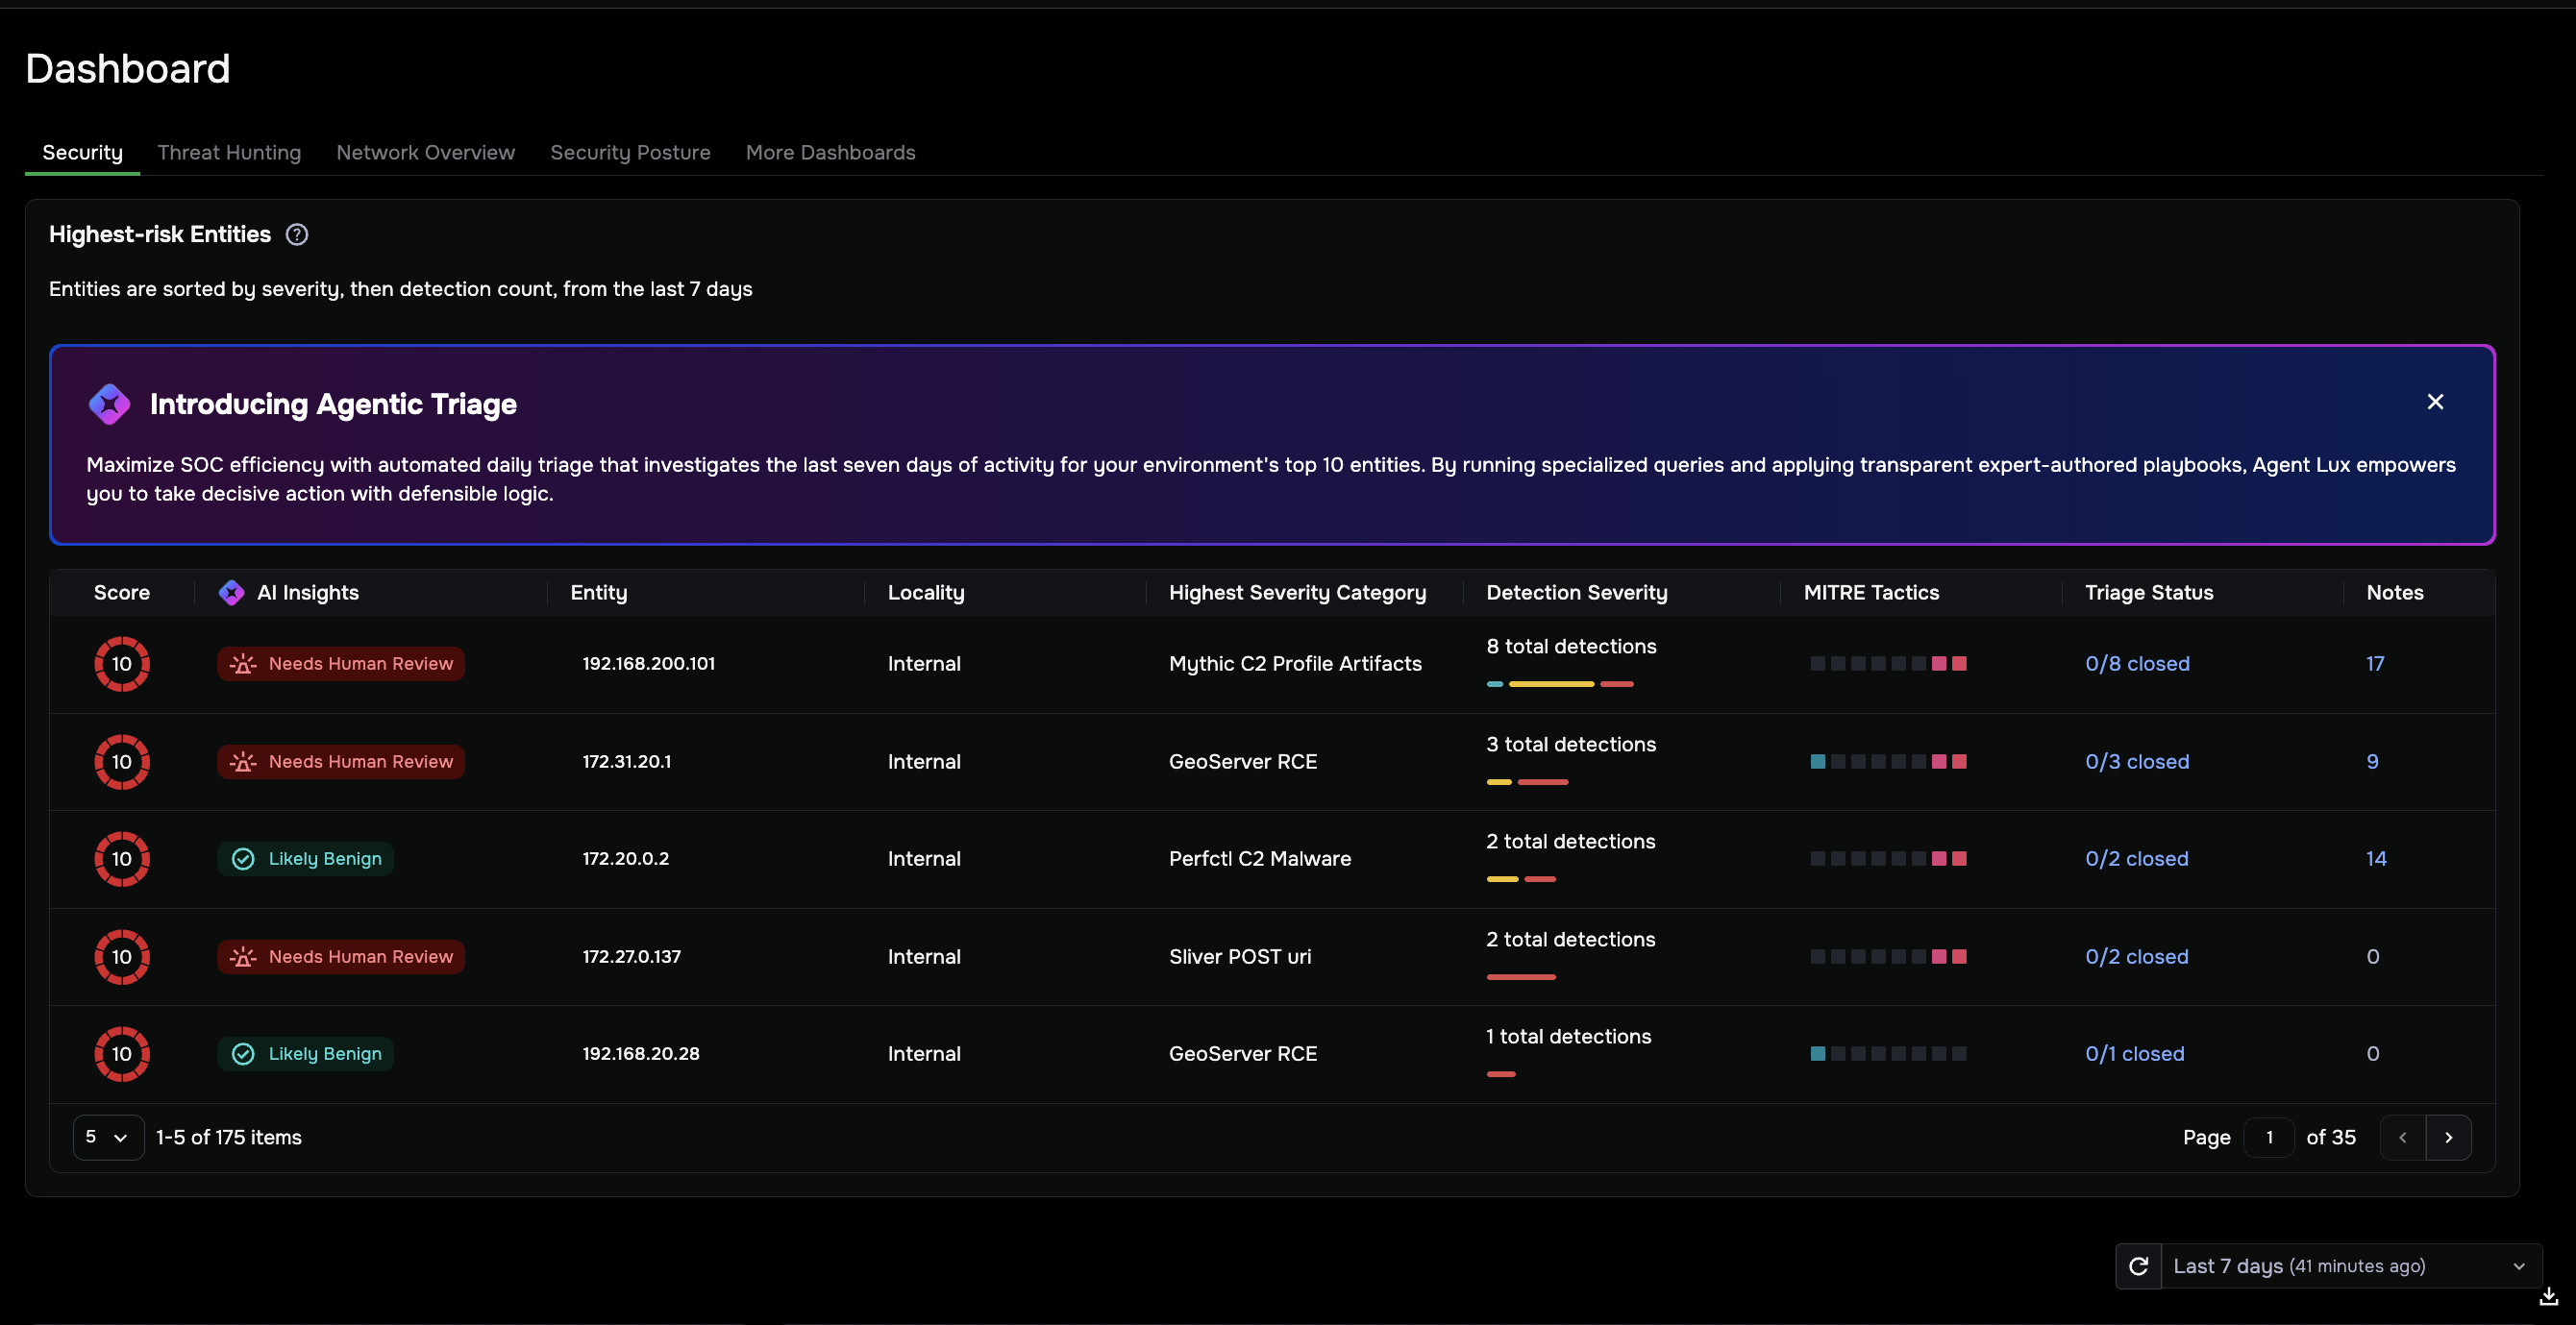Click the Agentic Triage diamond logo

109,404
